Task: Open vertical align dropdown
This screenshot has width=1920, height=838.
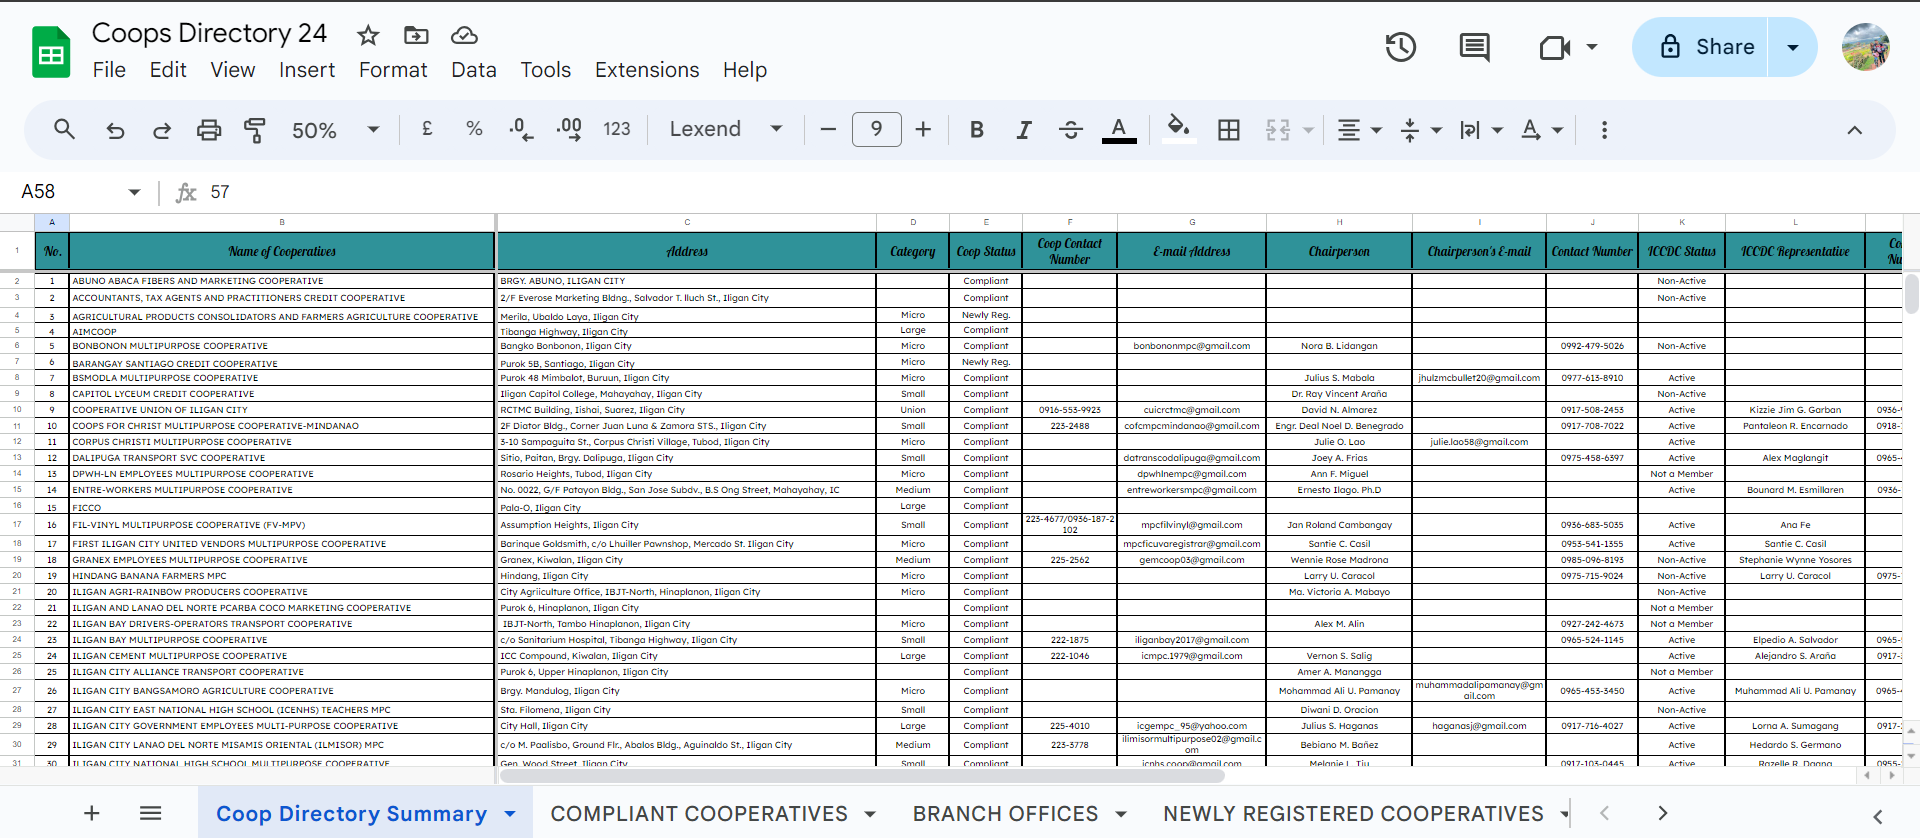Action: click(1421, 130)
